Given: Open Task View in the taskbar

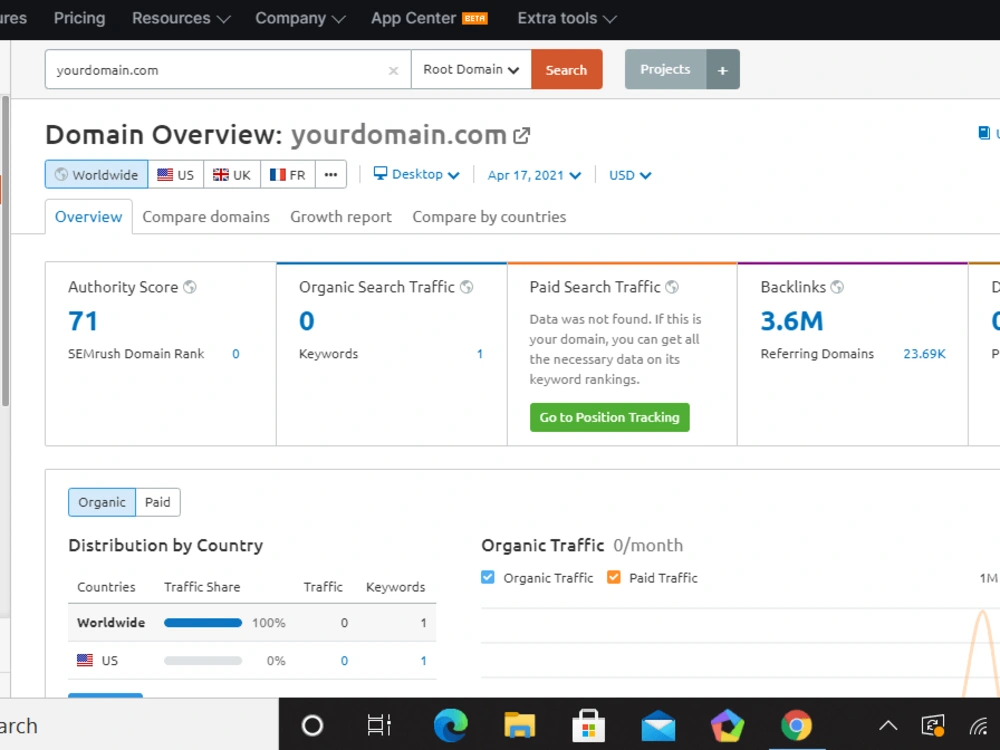Looking at the screenshot, I should (379, 725).
